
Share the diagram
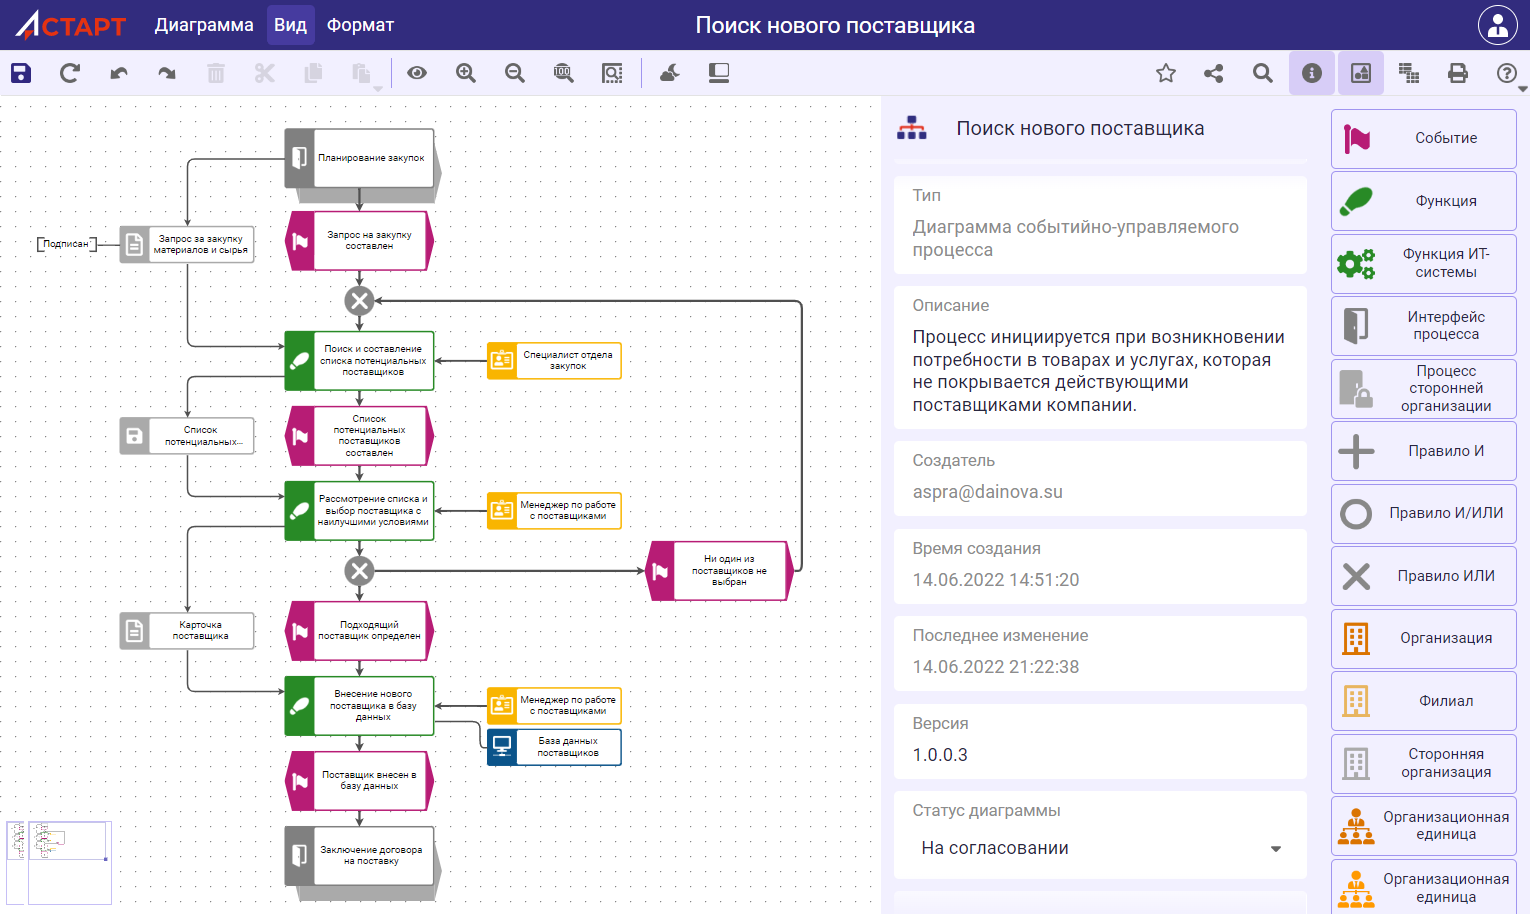tap(1214, 73)
